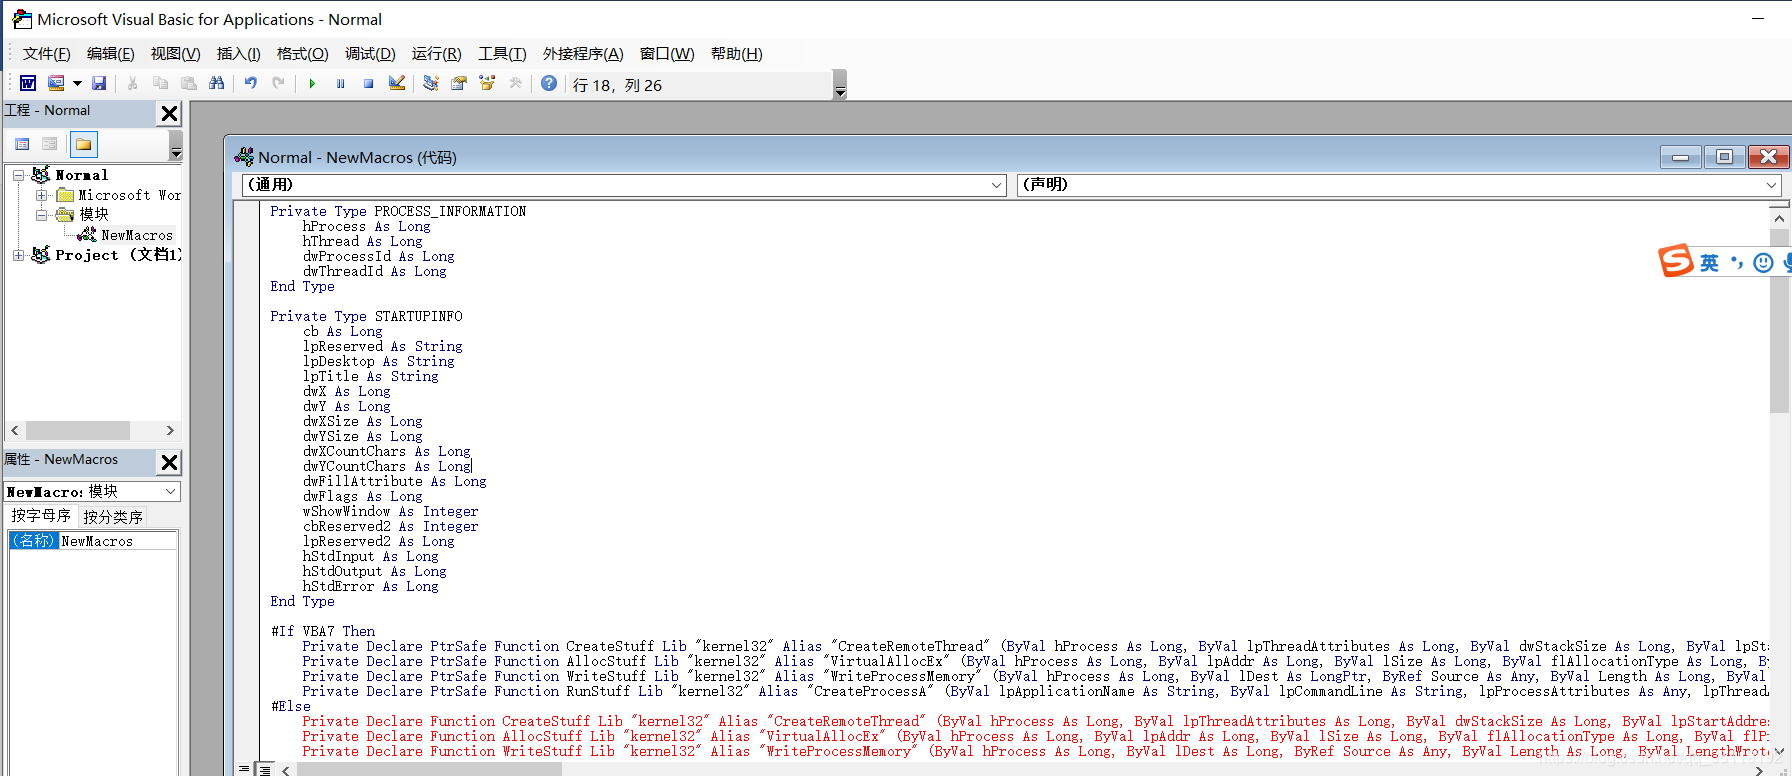Save Normal with the floppy disk icon
This screenshot has width=1792, height=776.
pos(99,84)
